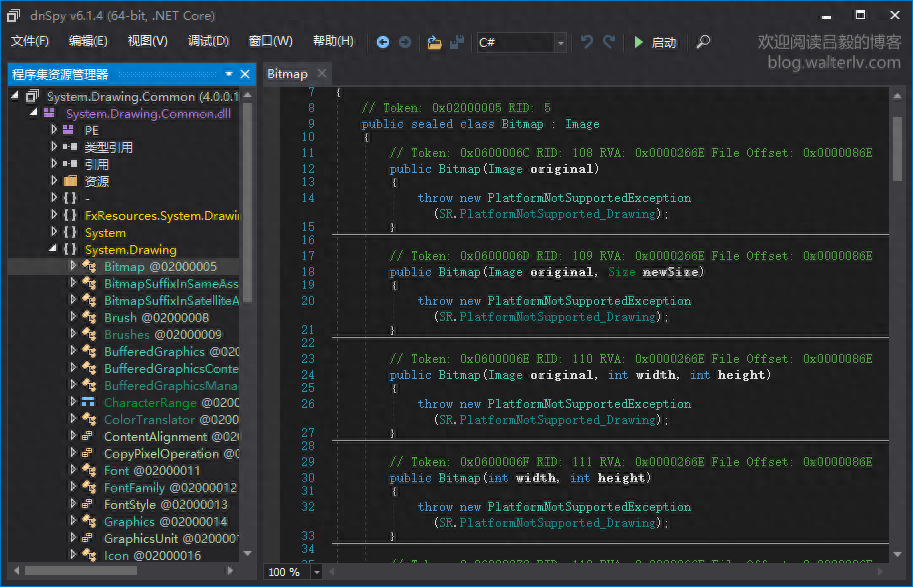Image resolution: width=913 pixels, height=587 pixels.
Task: Expand the 资源 folder node
Action: [54, 181]
